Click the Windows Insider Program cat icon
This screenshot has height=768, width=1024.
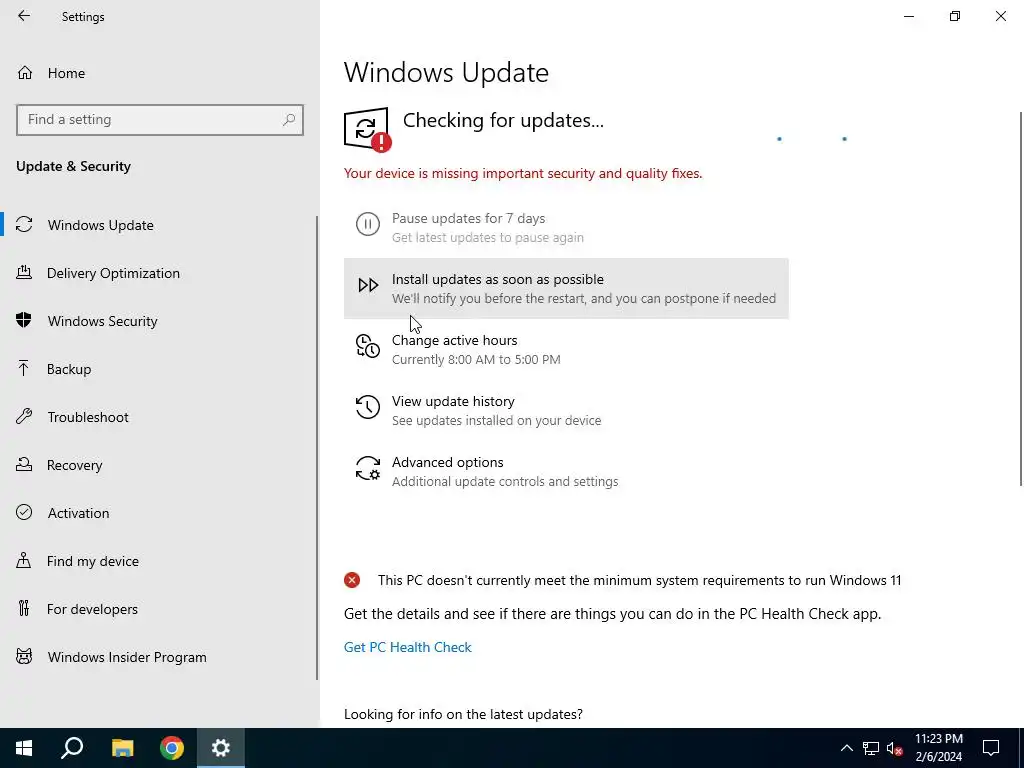pos(24,656)
